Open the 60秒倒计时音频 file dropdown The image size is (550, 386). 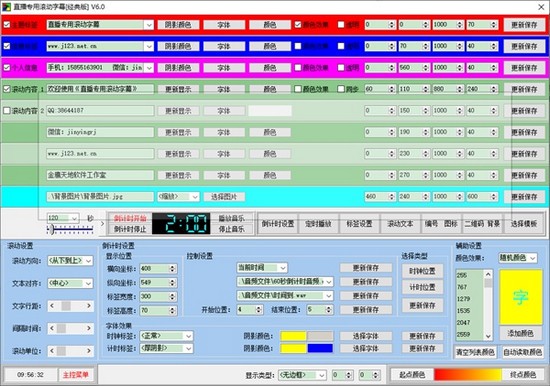coord(329,282)
